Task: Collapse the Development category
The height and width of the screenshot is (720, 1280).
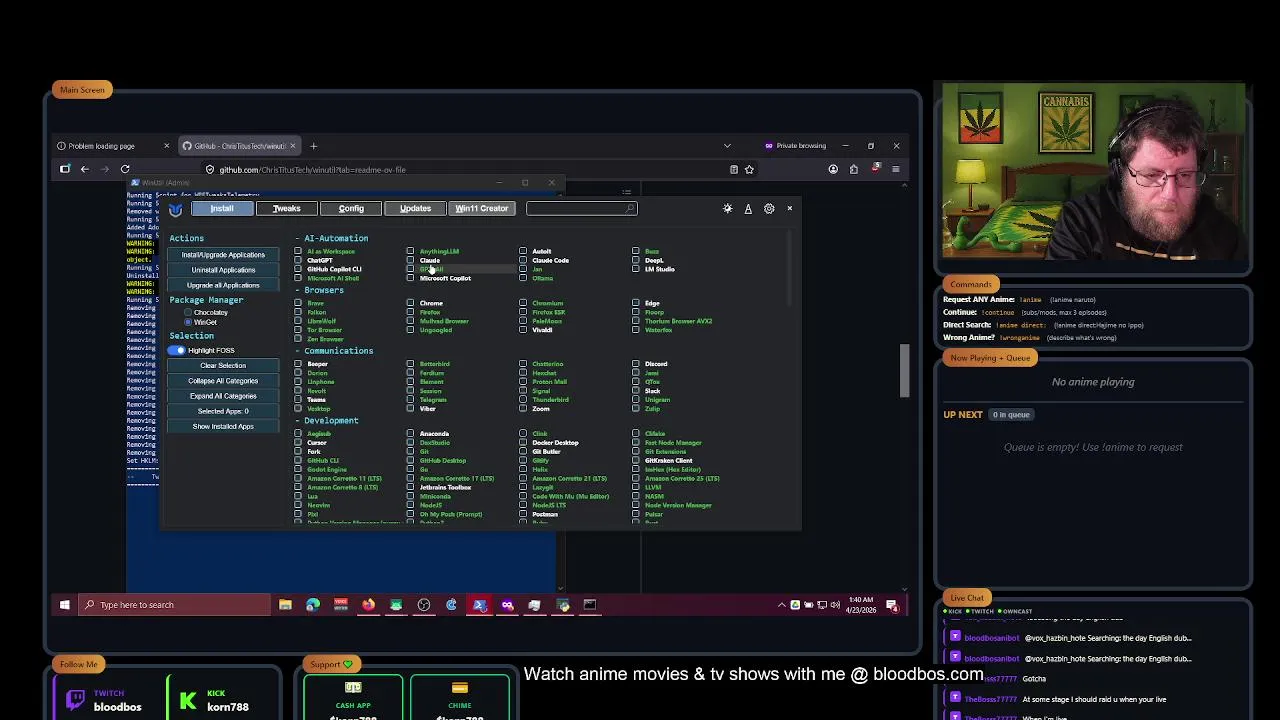Action: pos(326,421)
